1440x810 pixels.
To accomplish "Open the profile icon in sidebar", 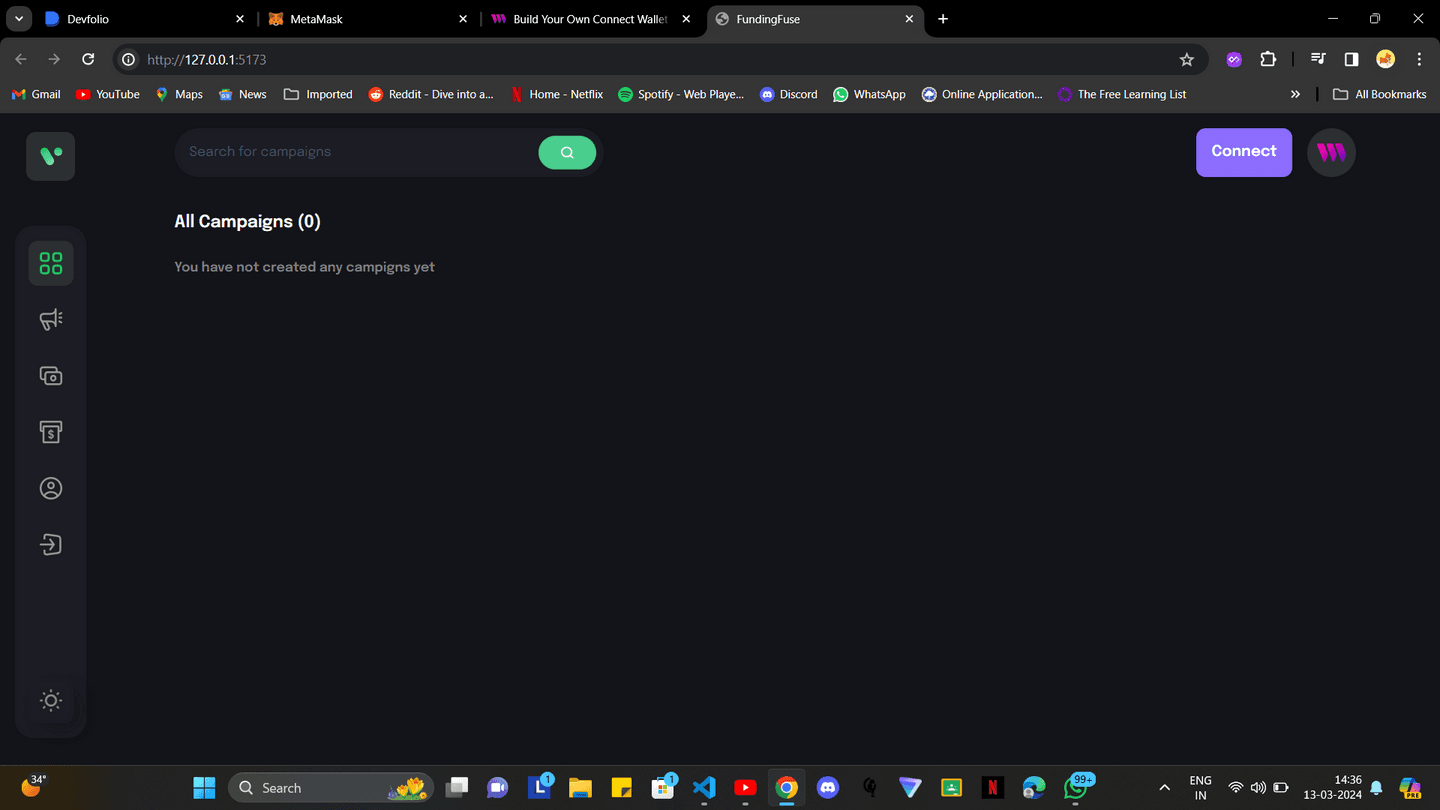I will point(51,488).
